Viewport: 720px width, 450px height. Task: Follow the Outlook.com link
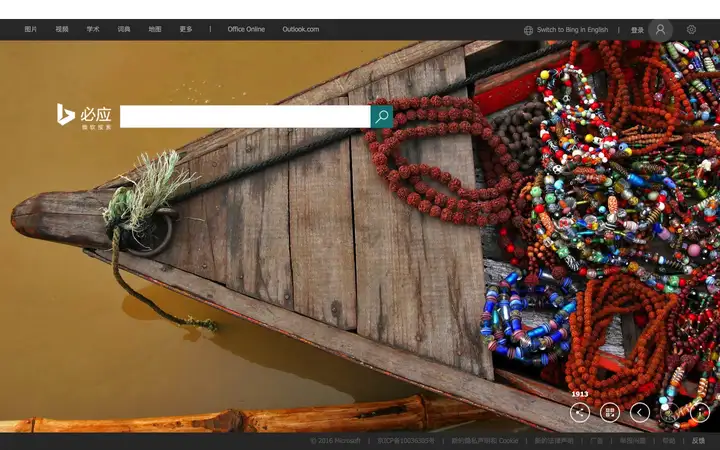point(301,29)
